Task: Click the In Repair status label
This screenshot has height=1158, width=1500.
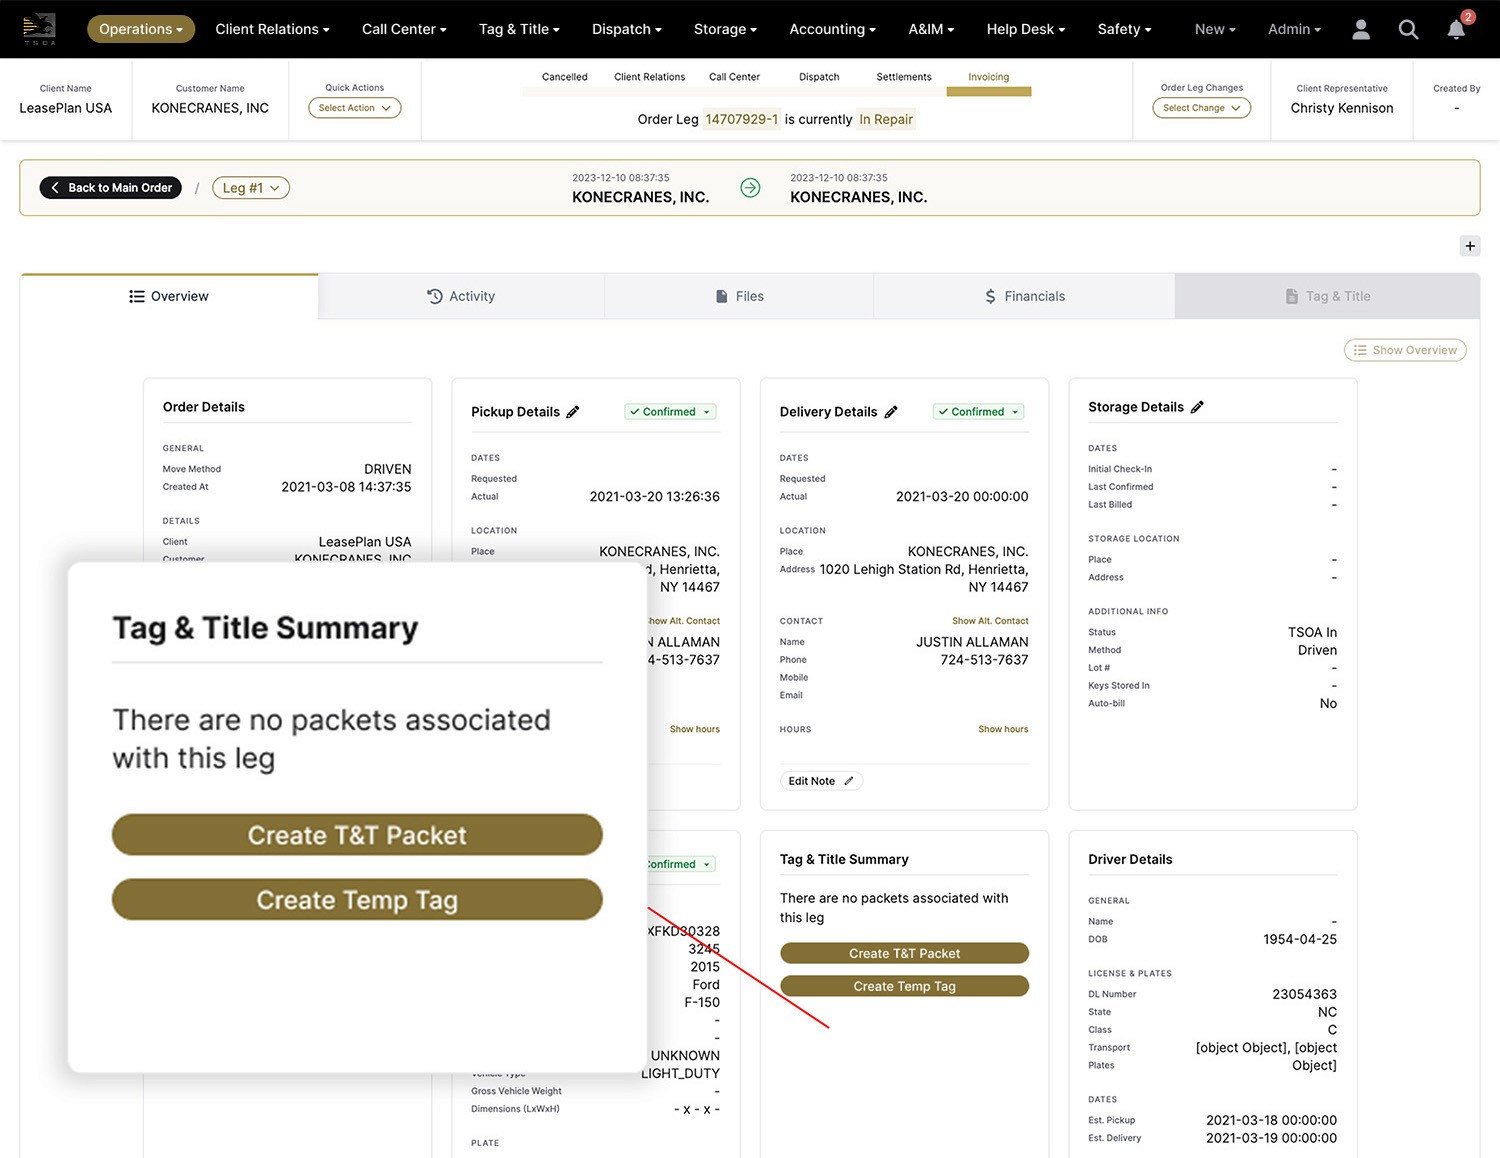Action: click(886, 119)
